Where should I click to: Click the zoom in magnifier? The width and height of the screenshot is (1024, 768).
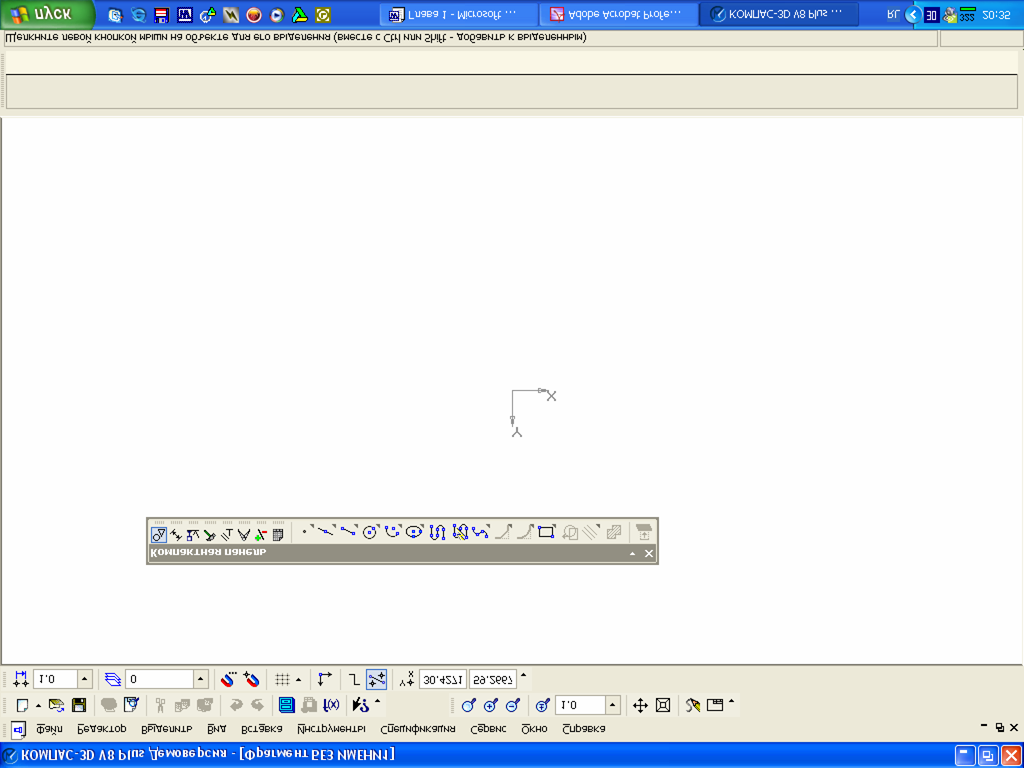(x=490, y=705)
